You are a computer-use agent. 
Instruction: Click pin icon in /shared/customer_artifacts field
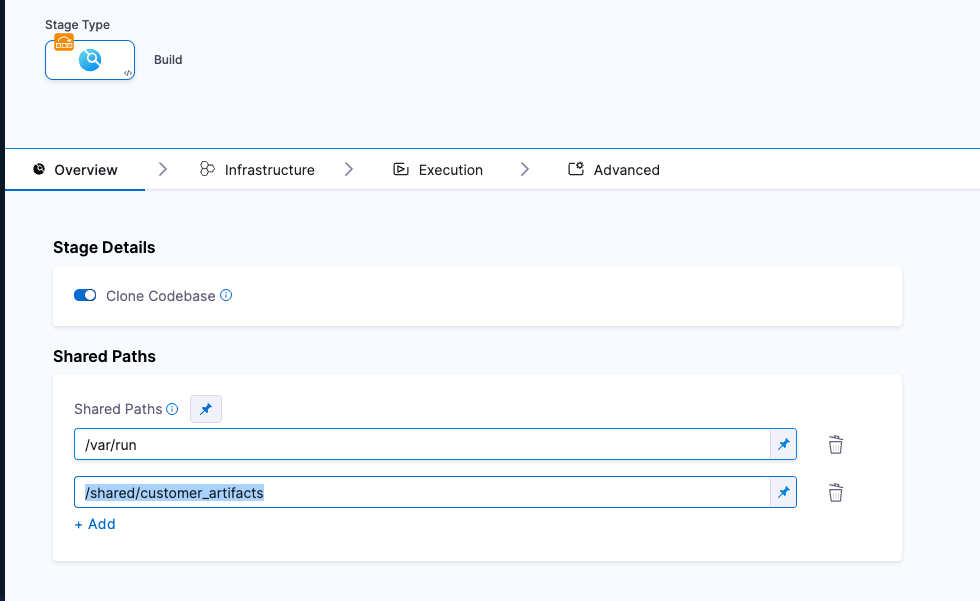783,492
